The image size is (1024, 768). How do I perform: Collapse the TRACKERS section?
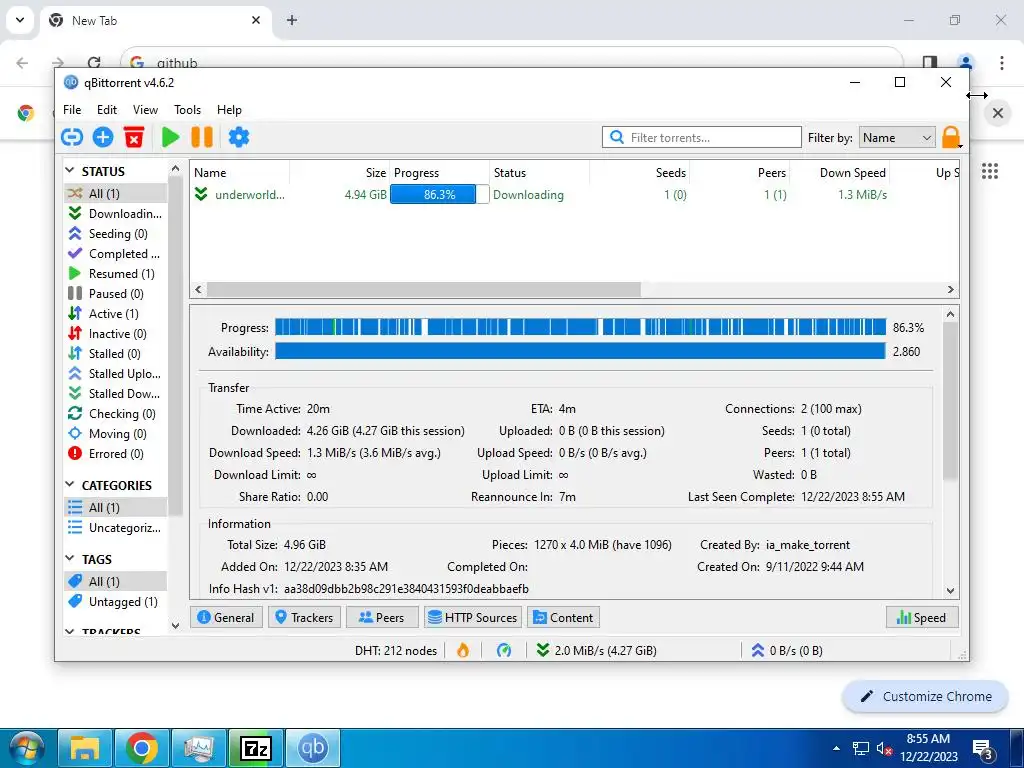click(x=71, y=632)
